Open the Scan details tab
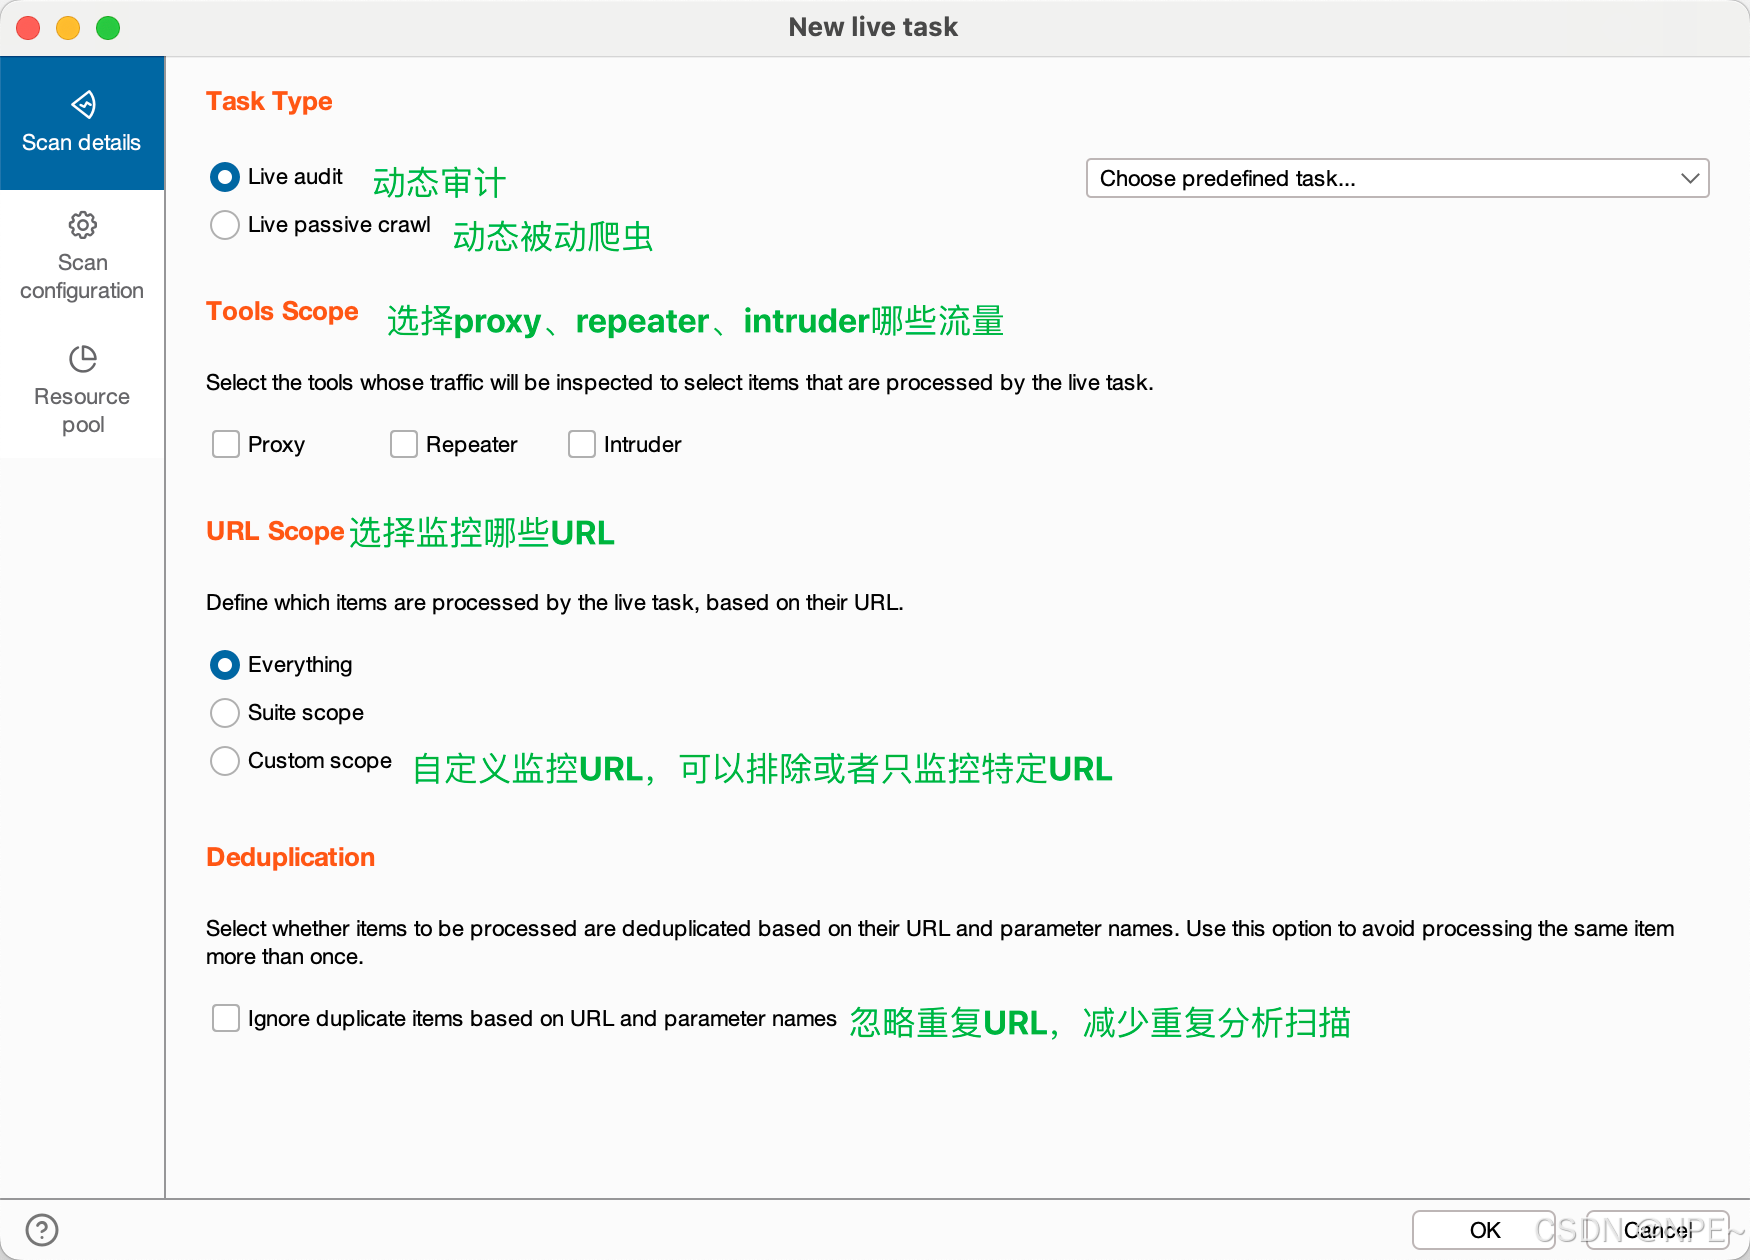Image resolution: width=1750 pixels, height=1260 pixels. tap(82, 123)
